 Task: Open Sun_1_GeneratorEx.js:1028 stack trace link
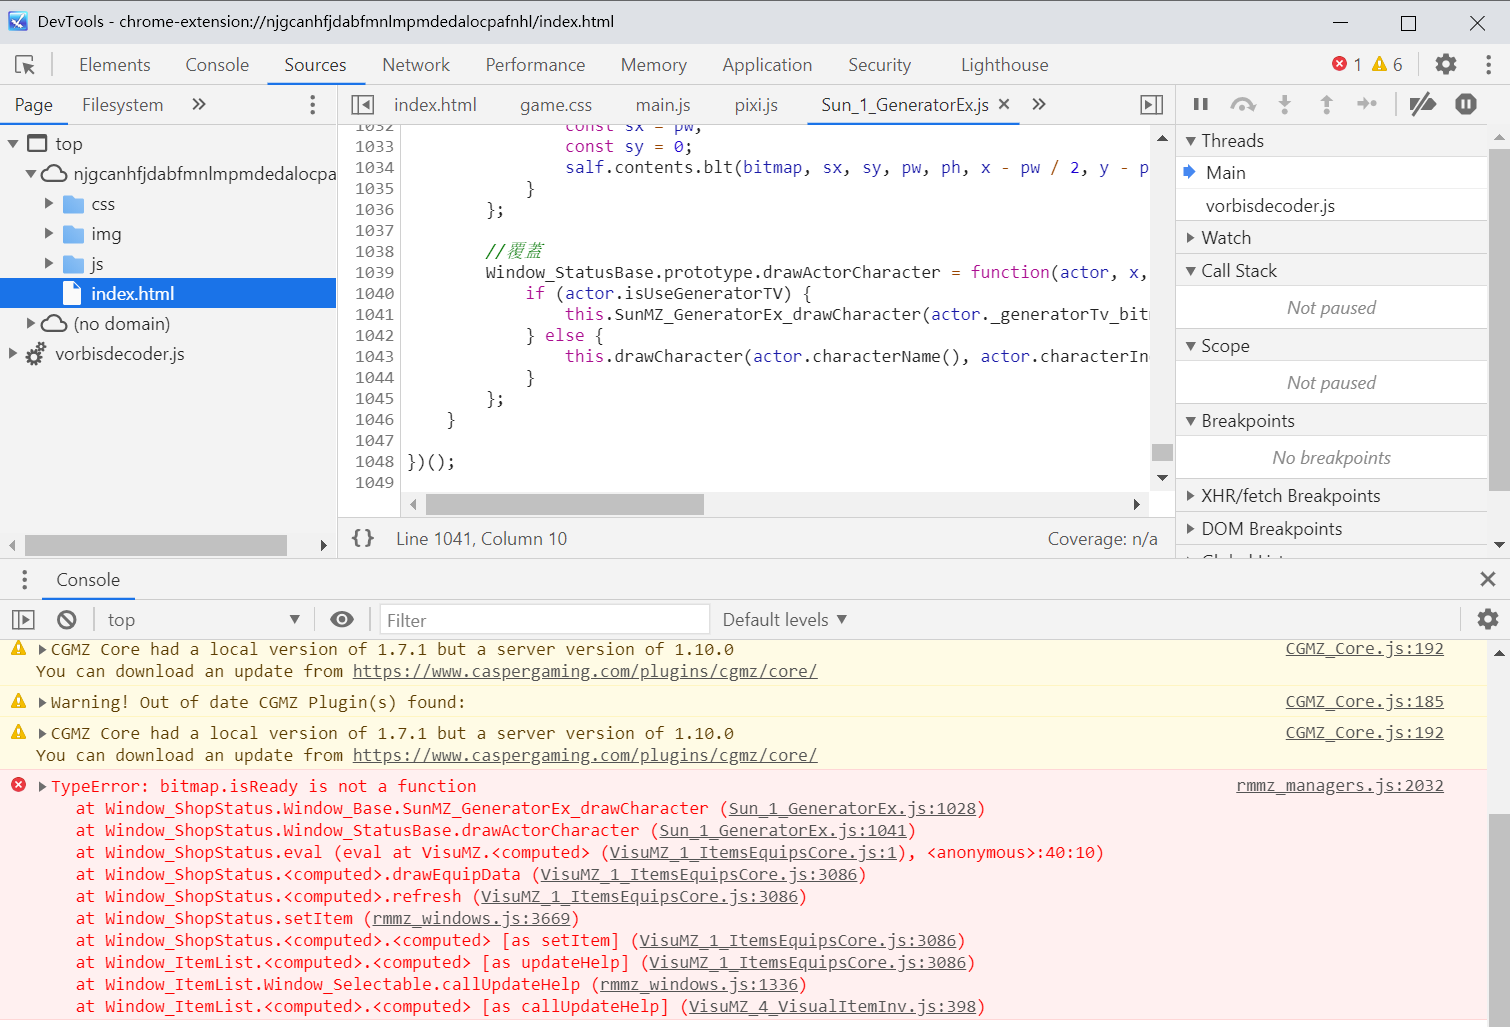point(853,808)
